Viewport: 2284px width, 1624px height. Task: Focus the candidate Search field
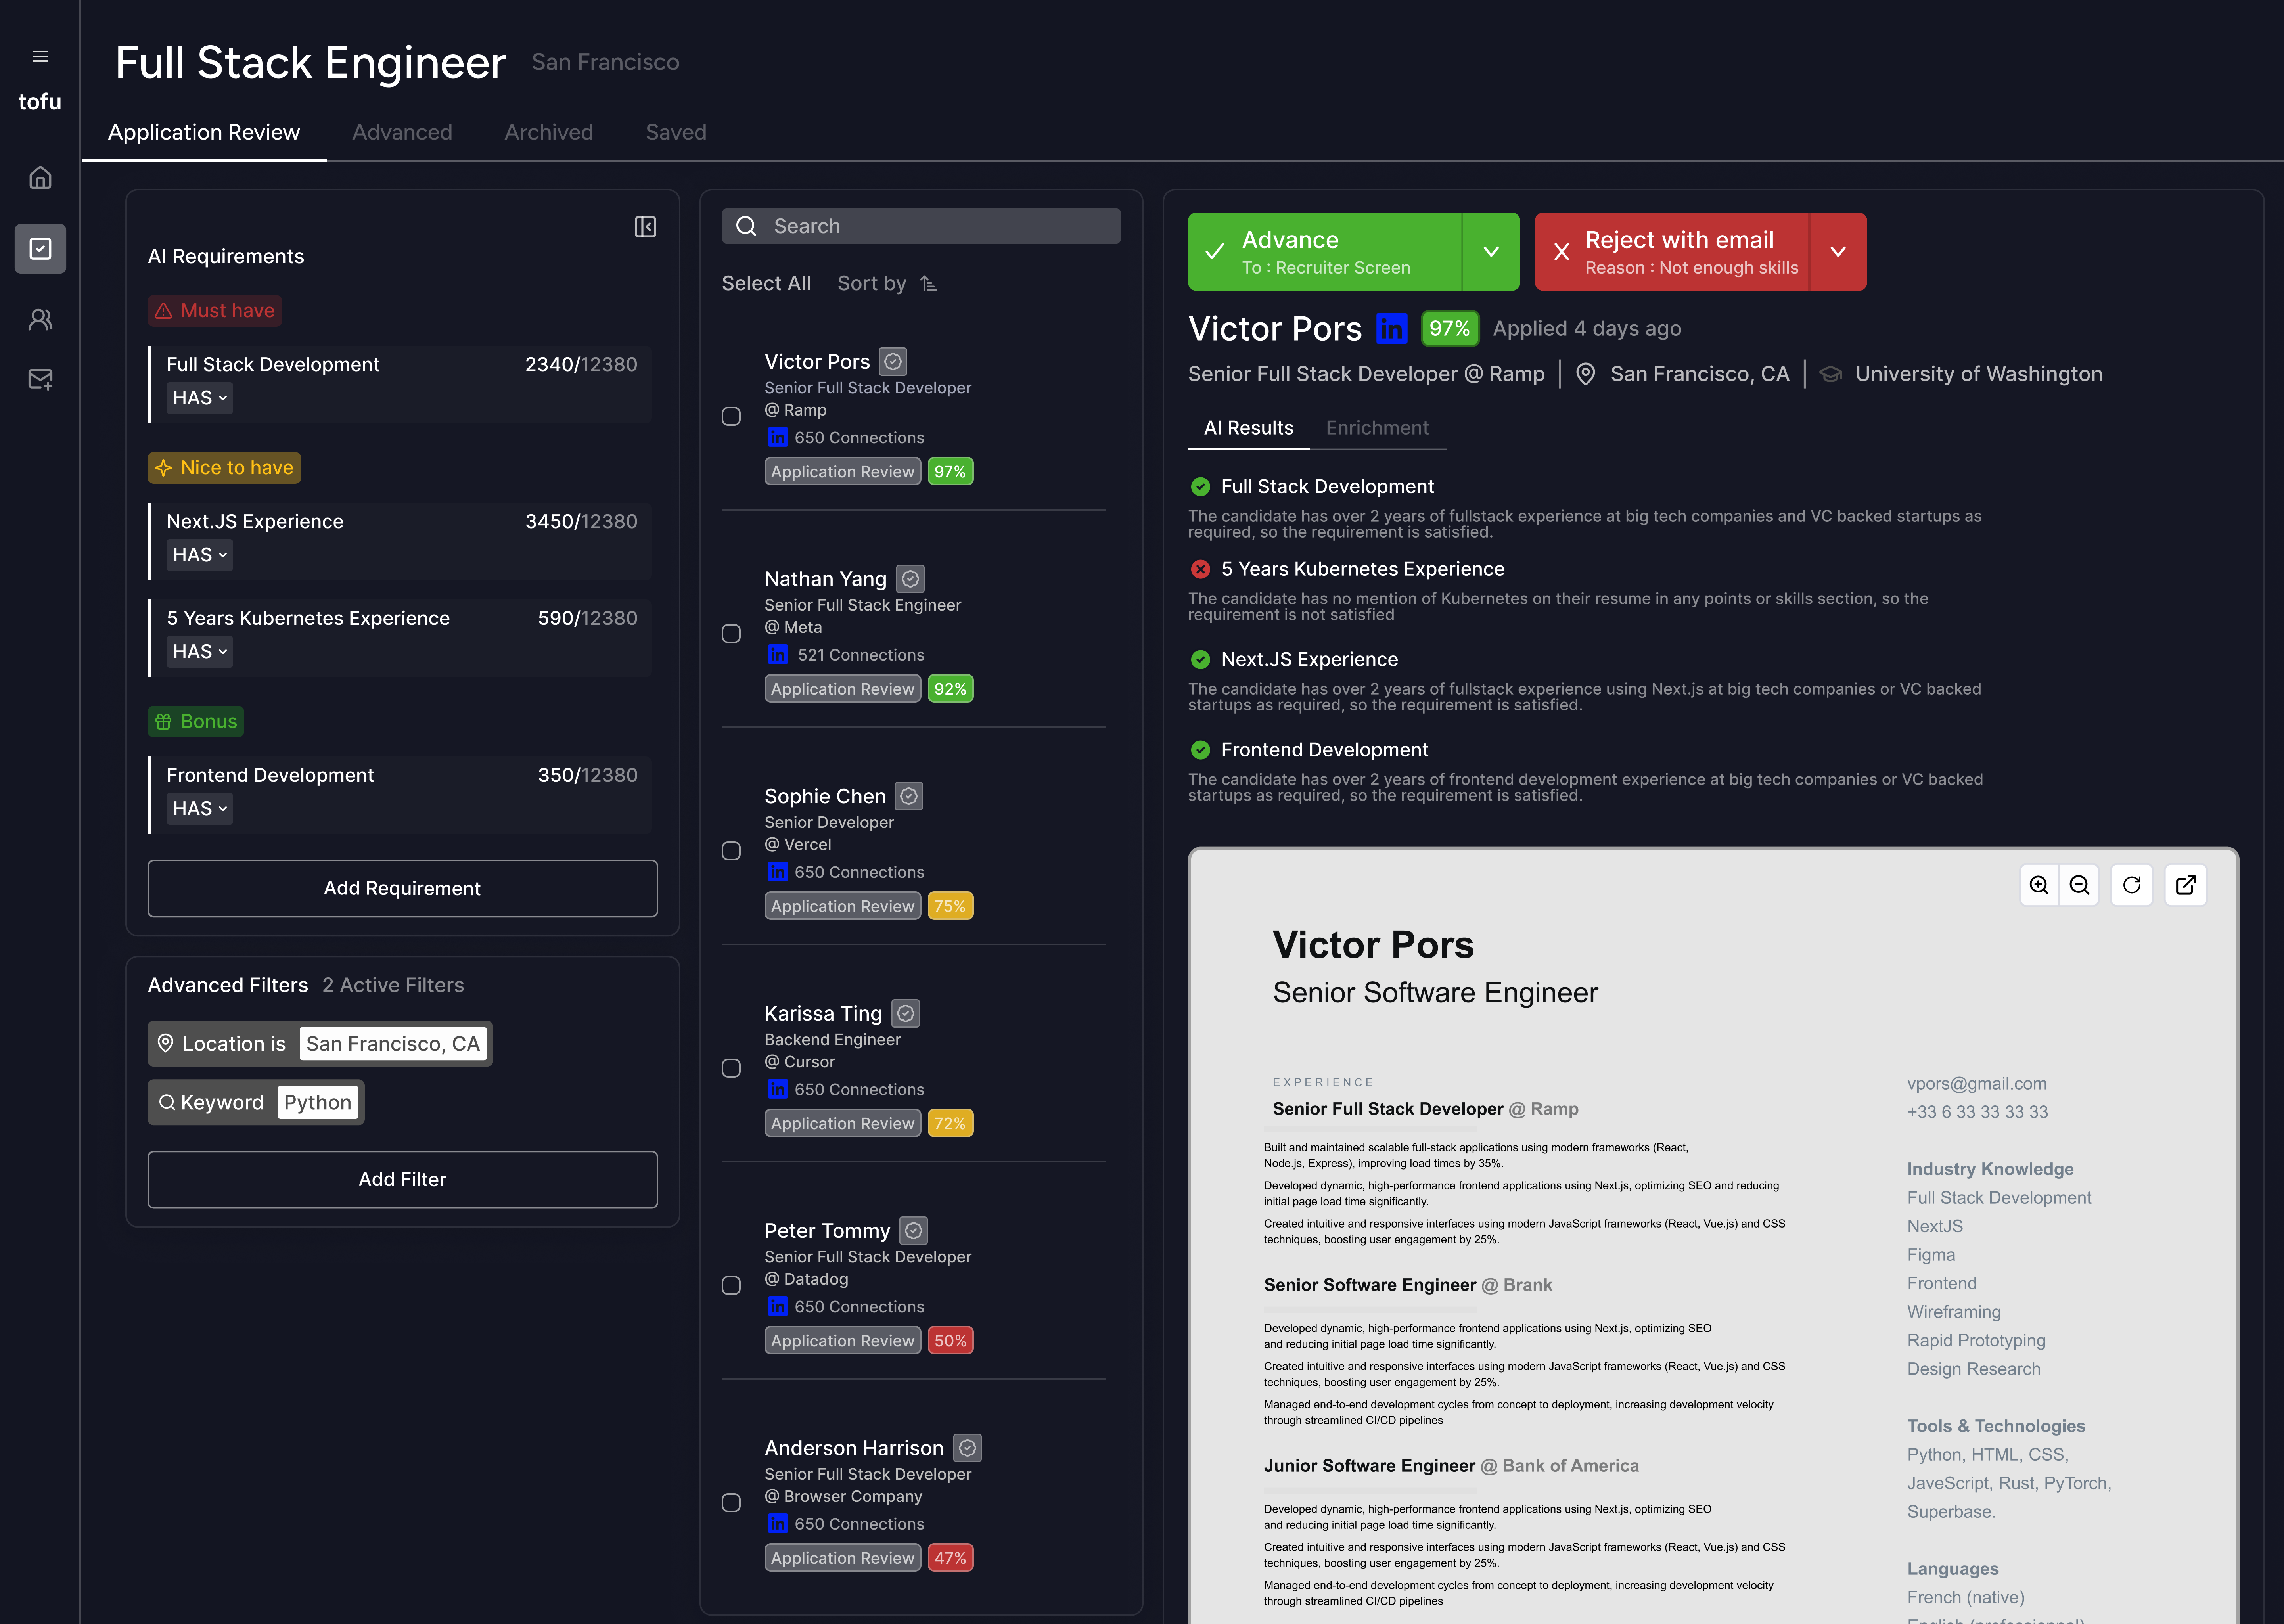click(x=921, y=226)
